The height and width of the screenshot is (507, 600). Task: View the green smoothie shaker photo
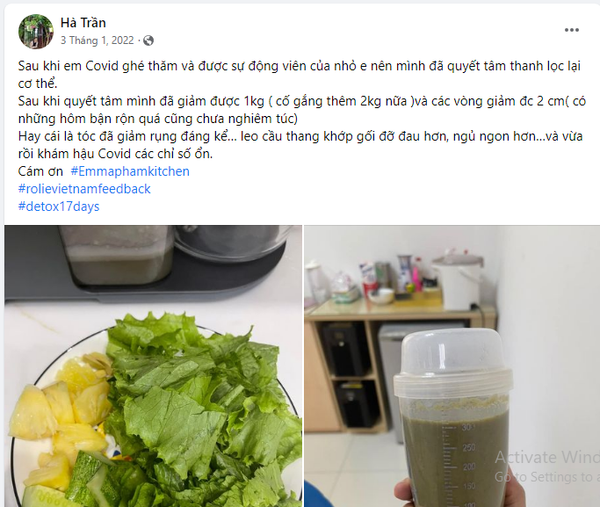(x=452, y=366)
